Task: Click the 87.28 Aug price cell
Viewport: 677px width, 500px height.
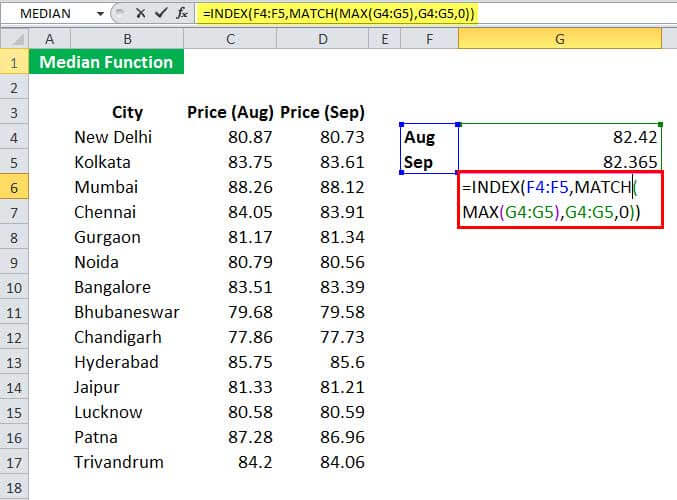Action: pyautogui.click(x=230, y=438)
